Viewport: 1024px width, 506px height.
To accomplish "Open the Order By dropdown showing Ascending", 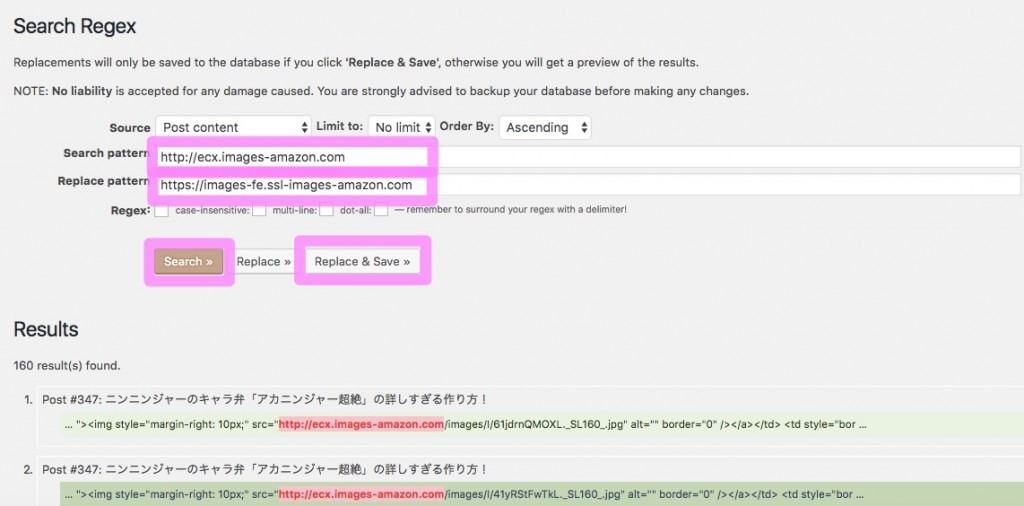I will click(x=545, y=127).
